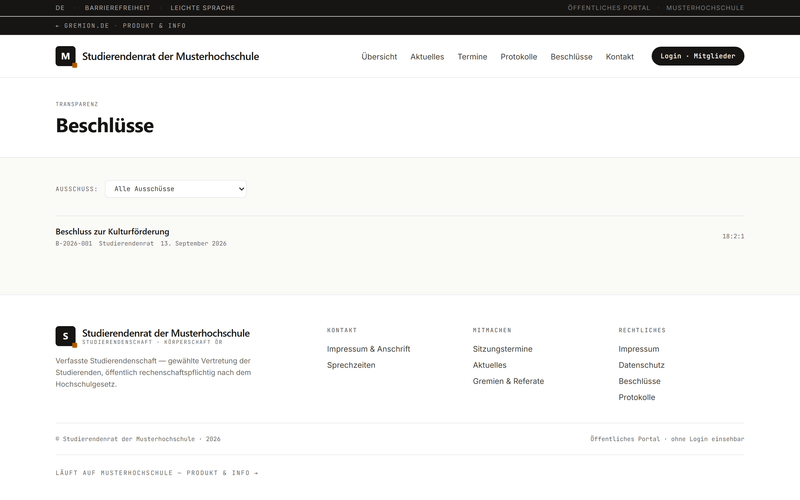Viewport: 800px width, 500px height.
Task: Click Musterhochschule in the top bar
Action: 705,8
